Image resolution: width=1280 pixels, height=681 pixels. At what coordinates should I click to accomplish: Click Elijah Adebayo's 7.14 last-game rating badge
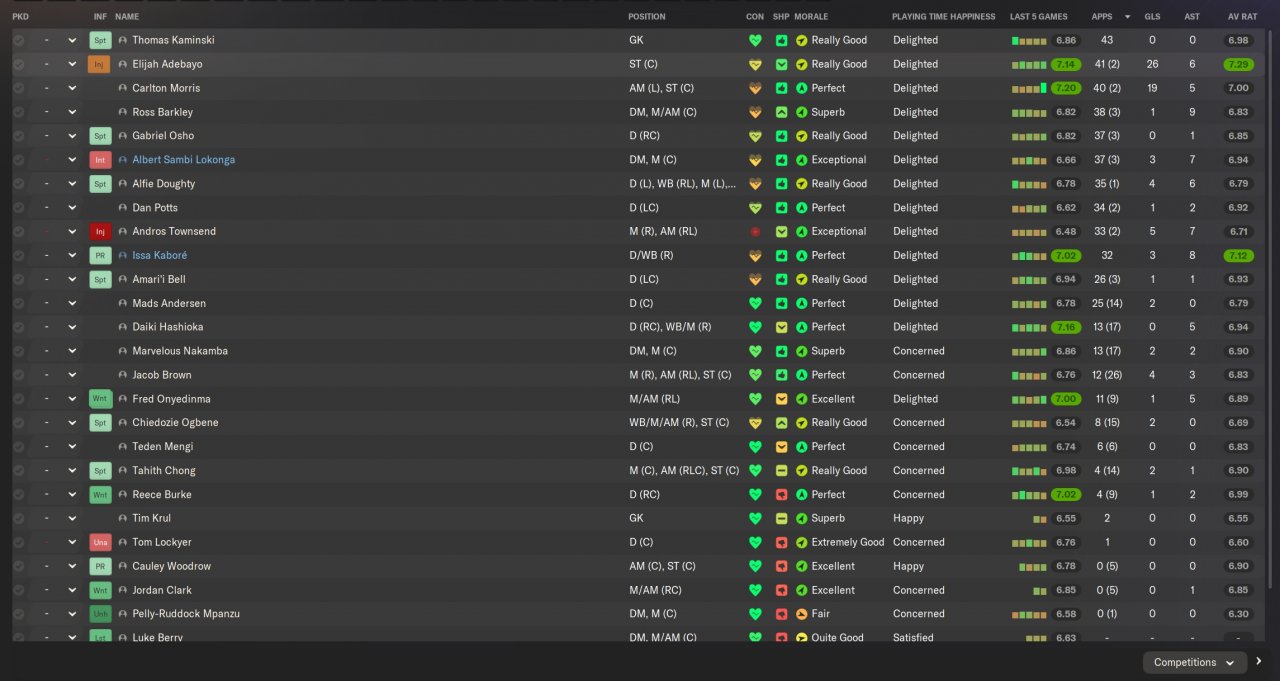tap(1066, 64)
